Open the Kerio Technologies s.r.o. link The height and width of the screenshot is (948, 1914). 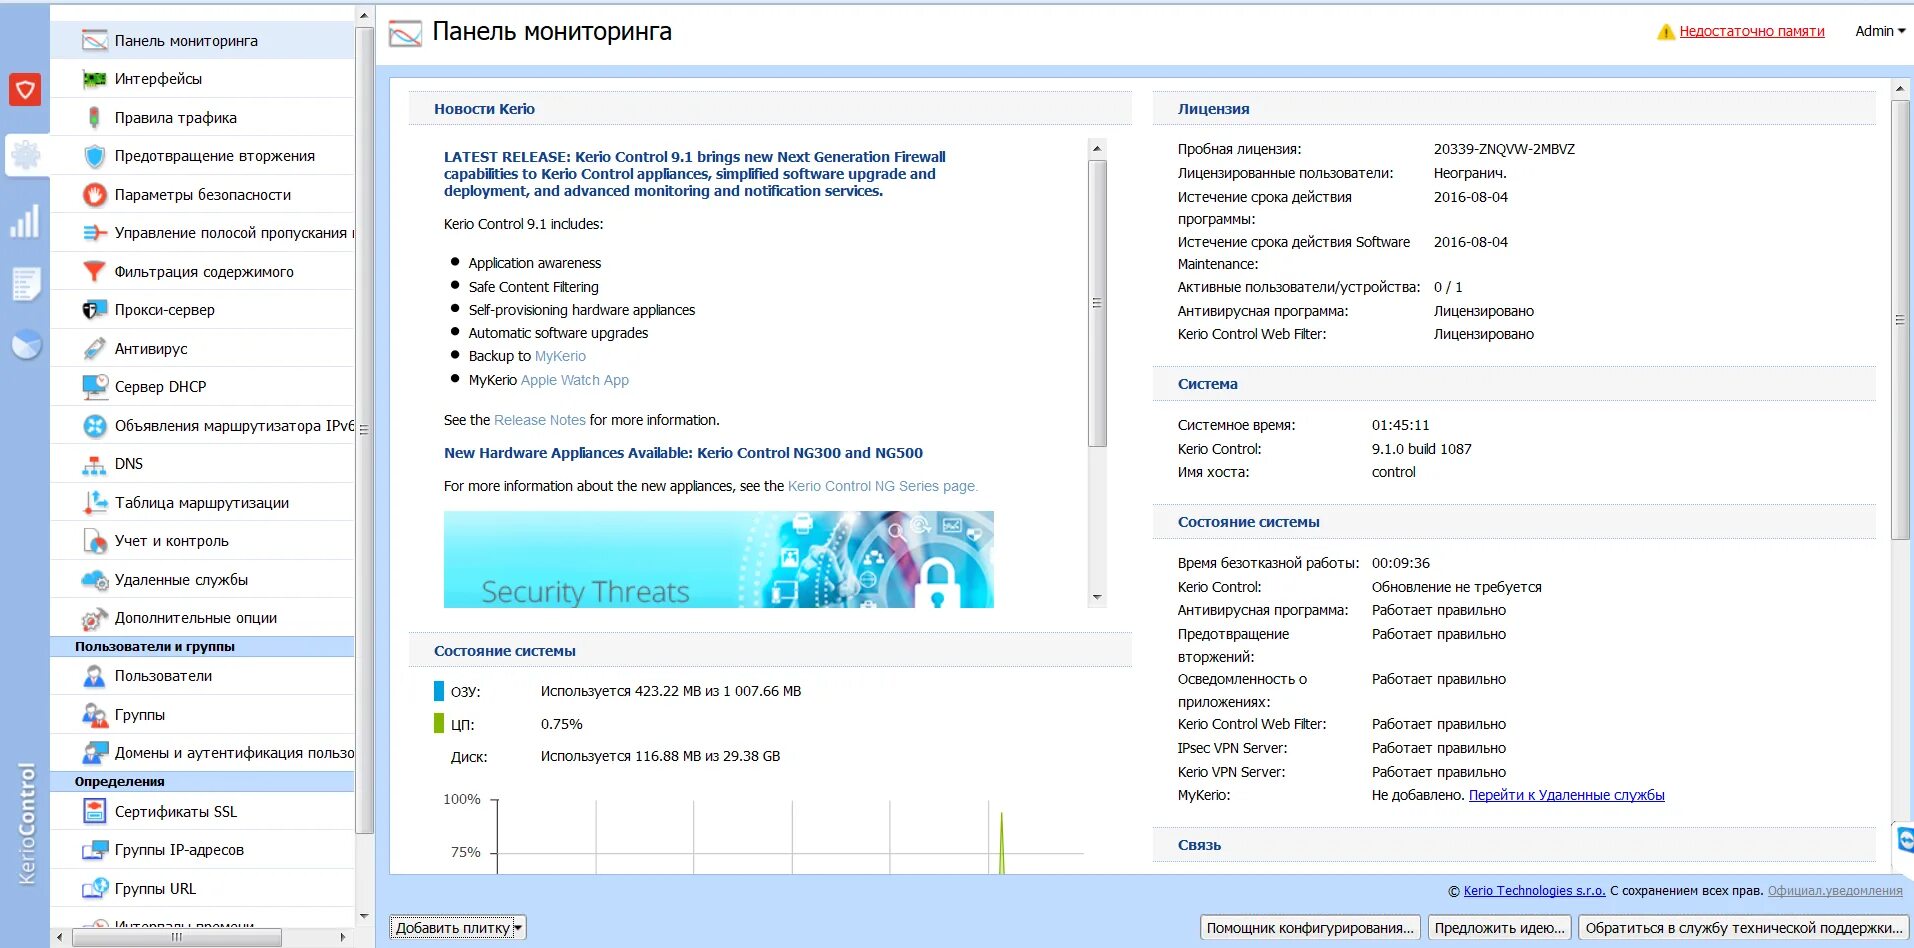(1534, 891)
